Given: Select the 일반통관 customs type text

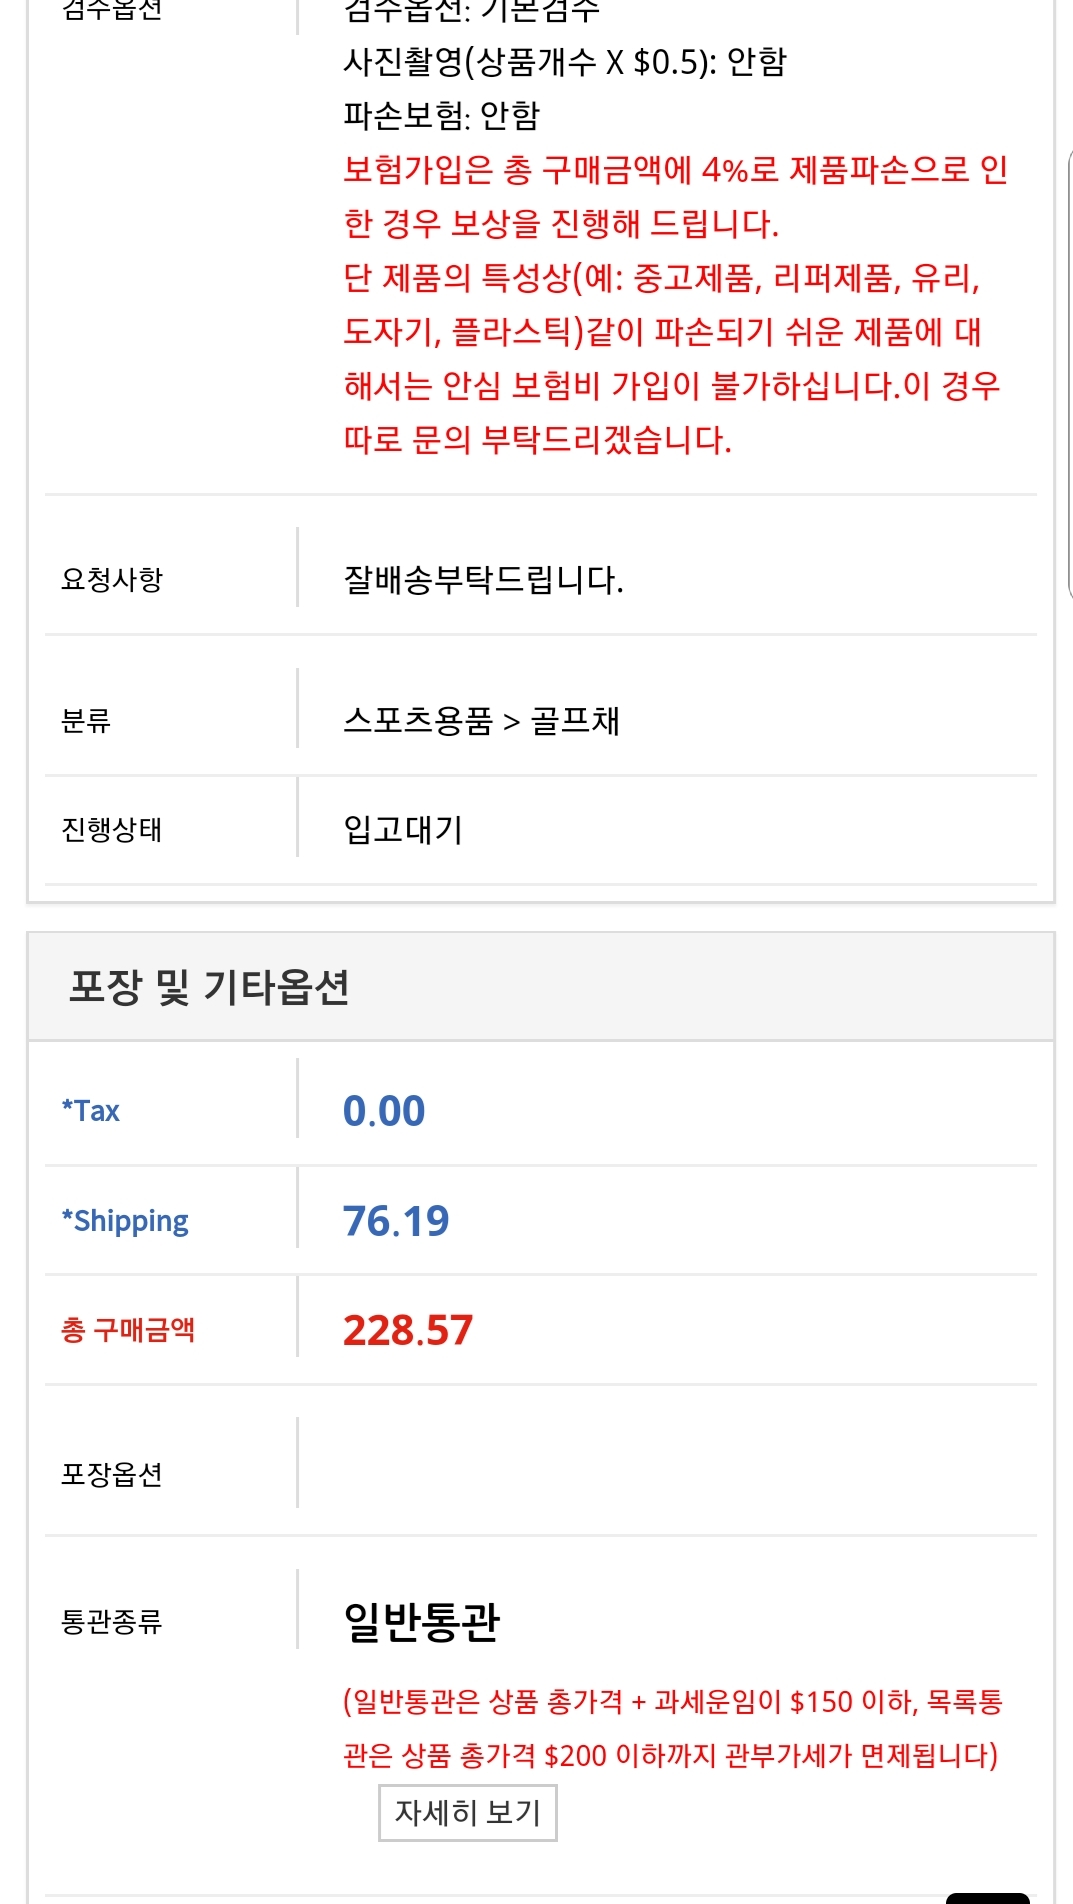Looking at the screenshot, I should coord(421,1621).
